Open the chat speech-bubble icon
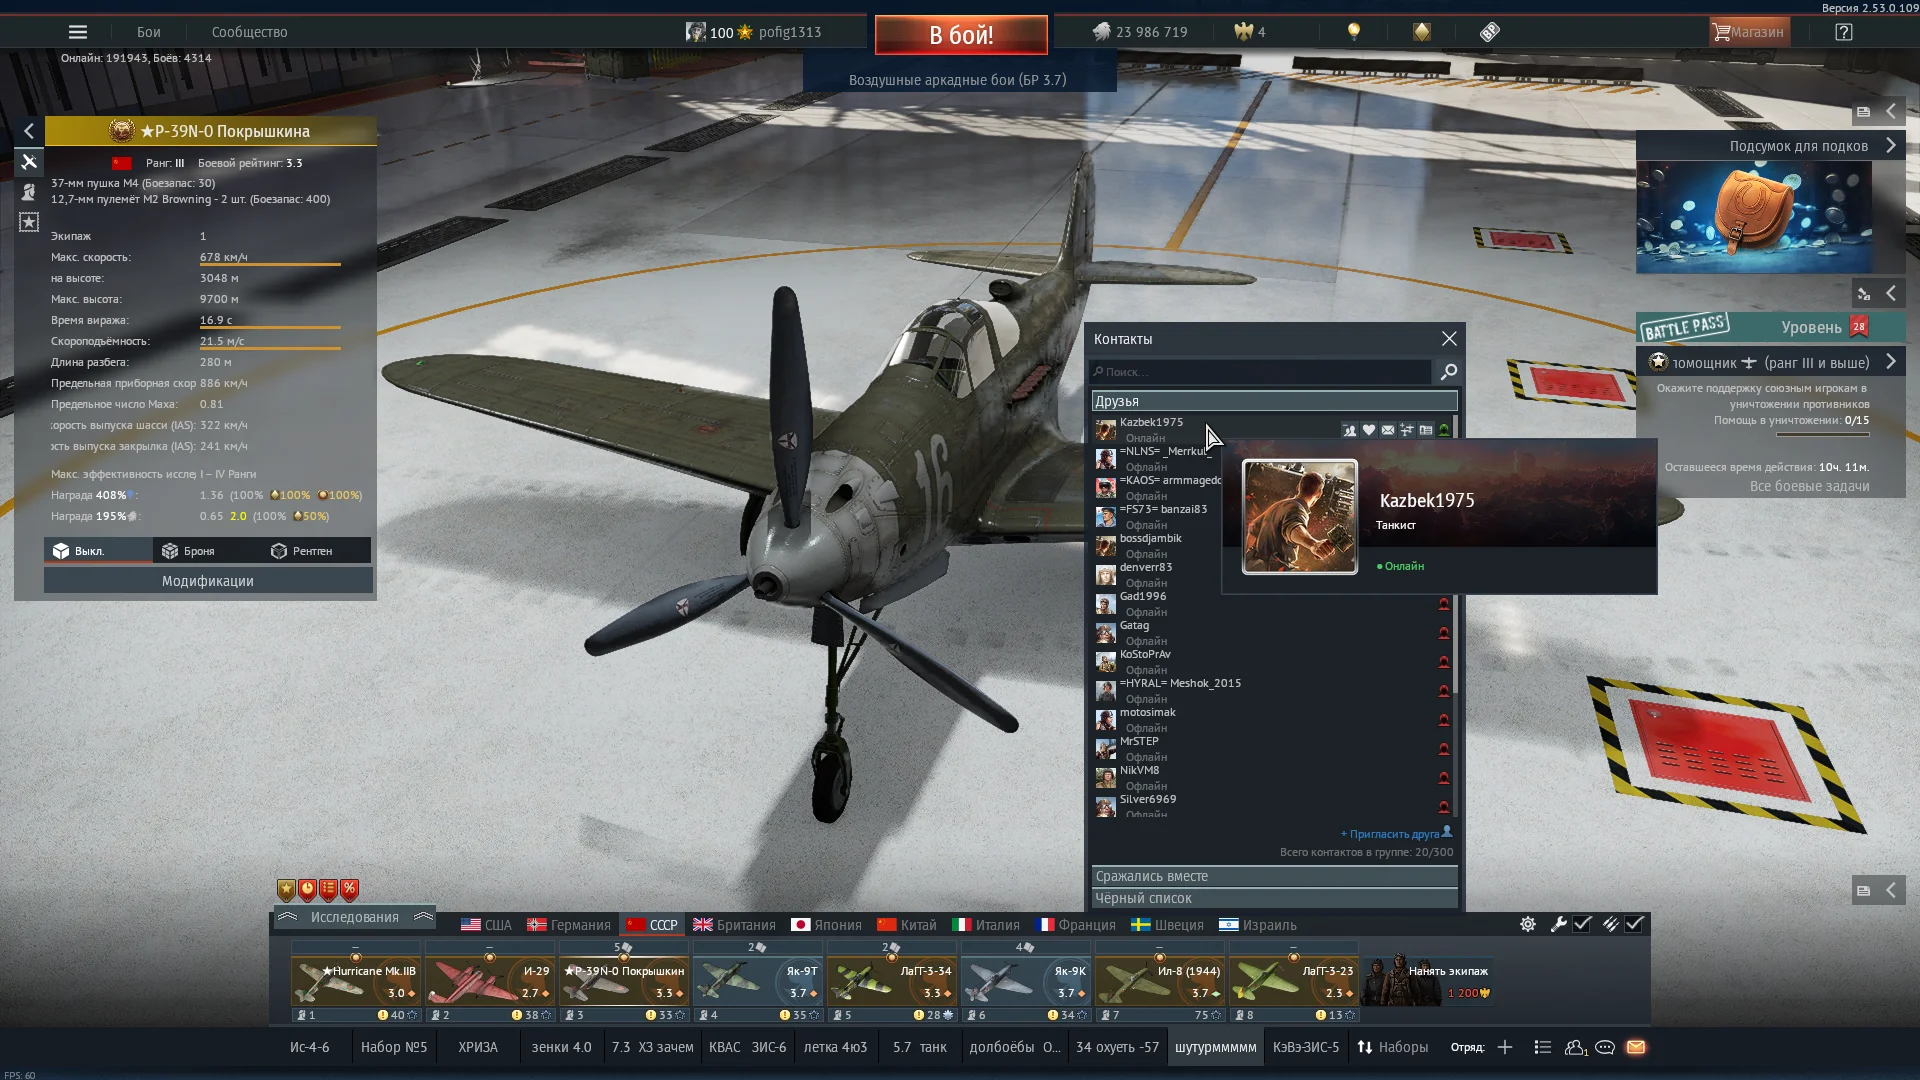The height and width of the screenshot is (1080, 1920). pyautogui.click(x=1605, y=1047)
